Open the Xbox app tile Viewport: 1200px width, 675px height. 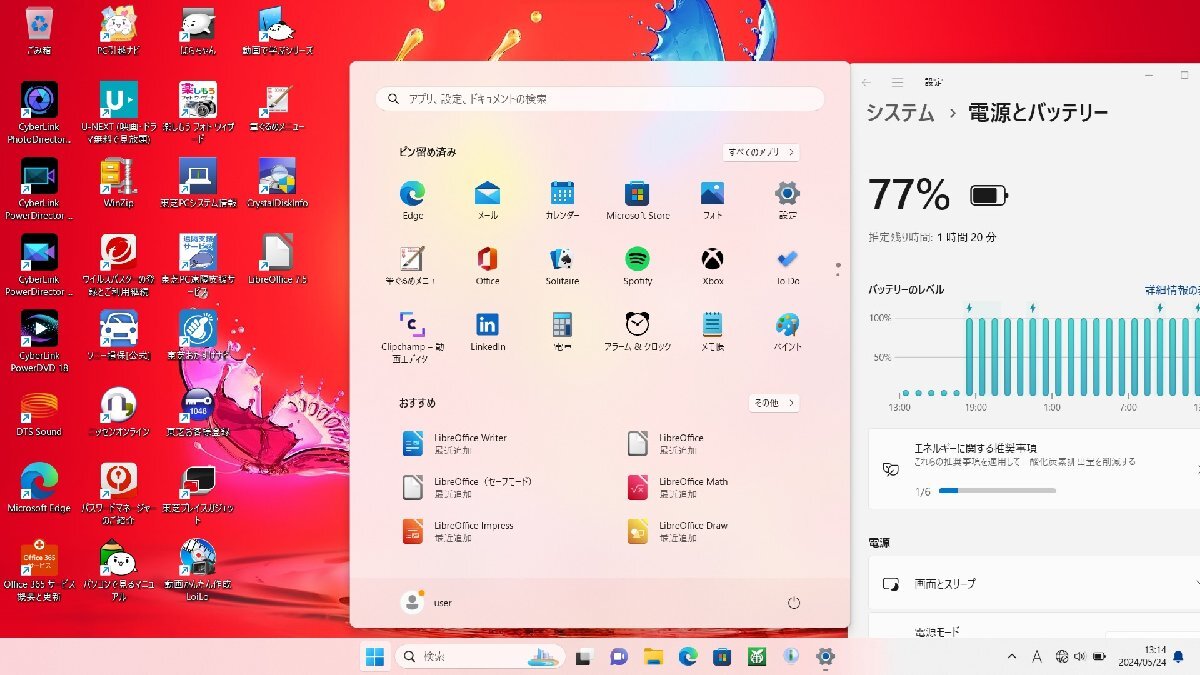[x=712, y=266]
